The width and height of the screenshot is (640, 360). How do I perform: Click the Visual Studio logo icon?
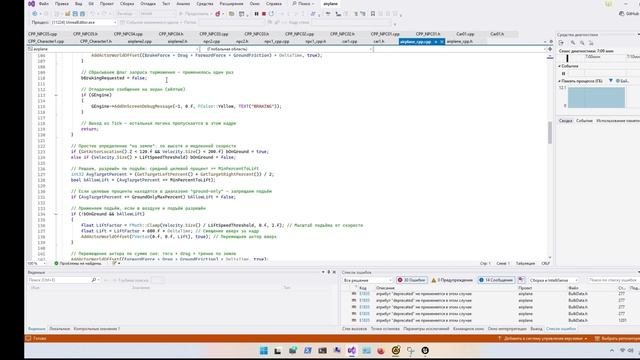31,4
